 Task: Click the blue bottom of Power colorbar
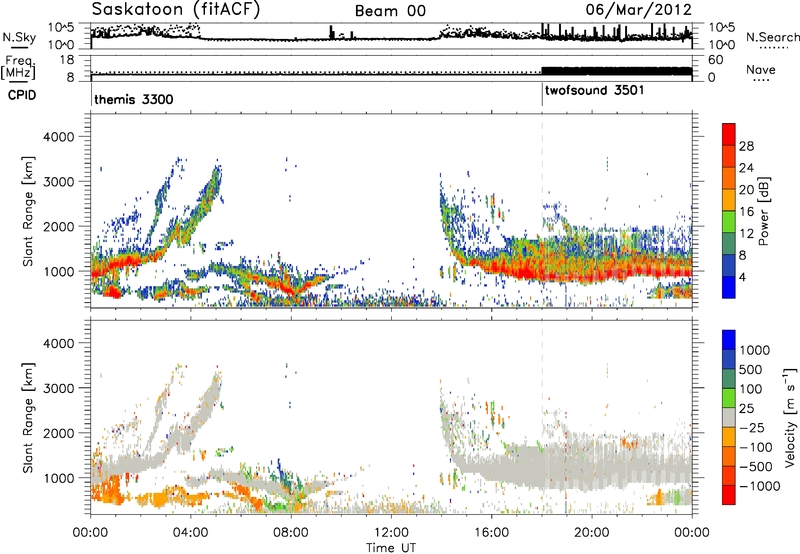tap(729, 287)
